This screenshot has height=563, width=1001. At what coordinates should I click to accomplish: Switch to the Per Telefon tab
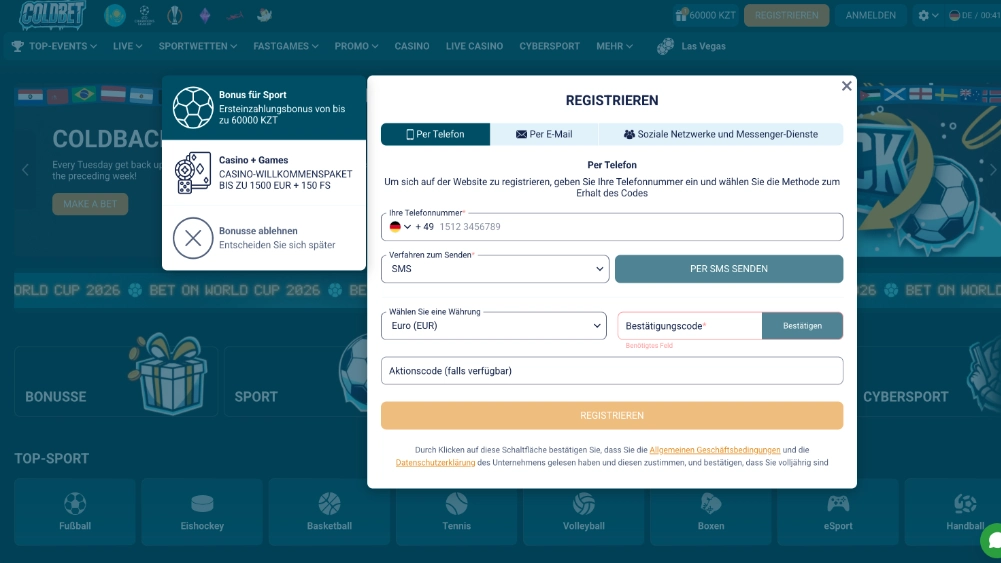(x=435, y=134)
